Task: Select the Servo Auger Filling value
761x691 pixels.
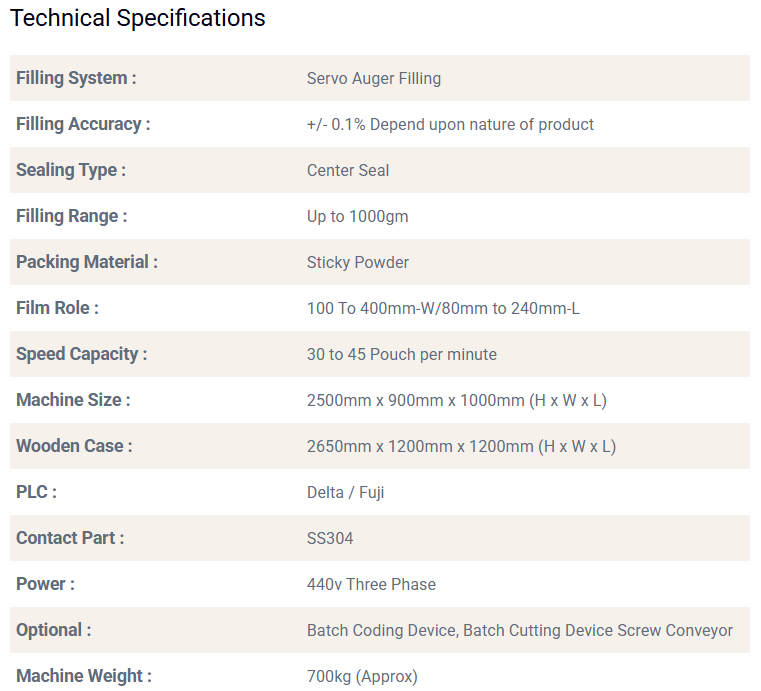Action: tap(374, 78)
